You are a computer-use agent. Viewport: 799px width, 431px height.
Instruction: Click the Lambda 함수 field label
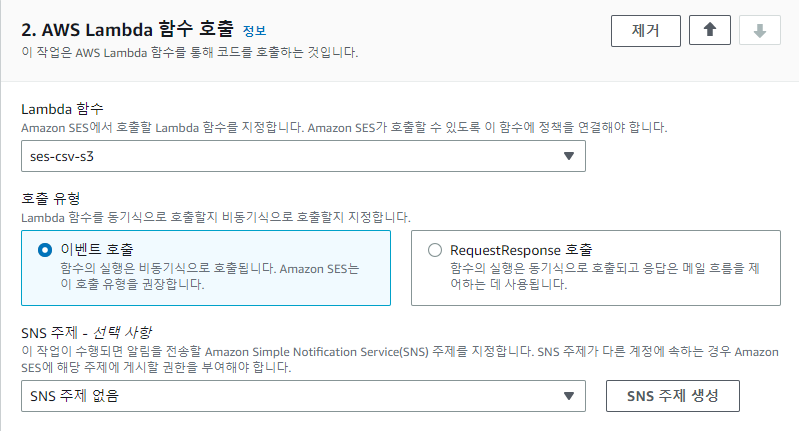coord(62,108)
